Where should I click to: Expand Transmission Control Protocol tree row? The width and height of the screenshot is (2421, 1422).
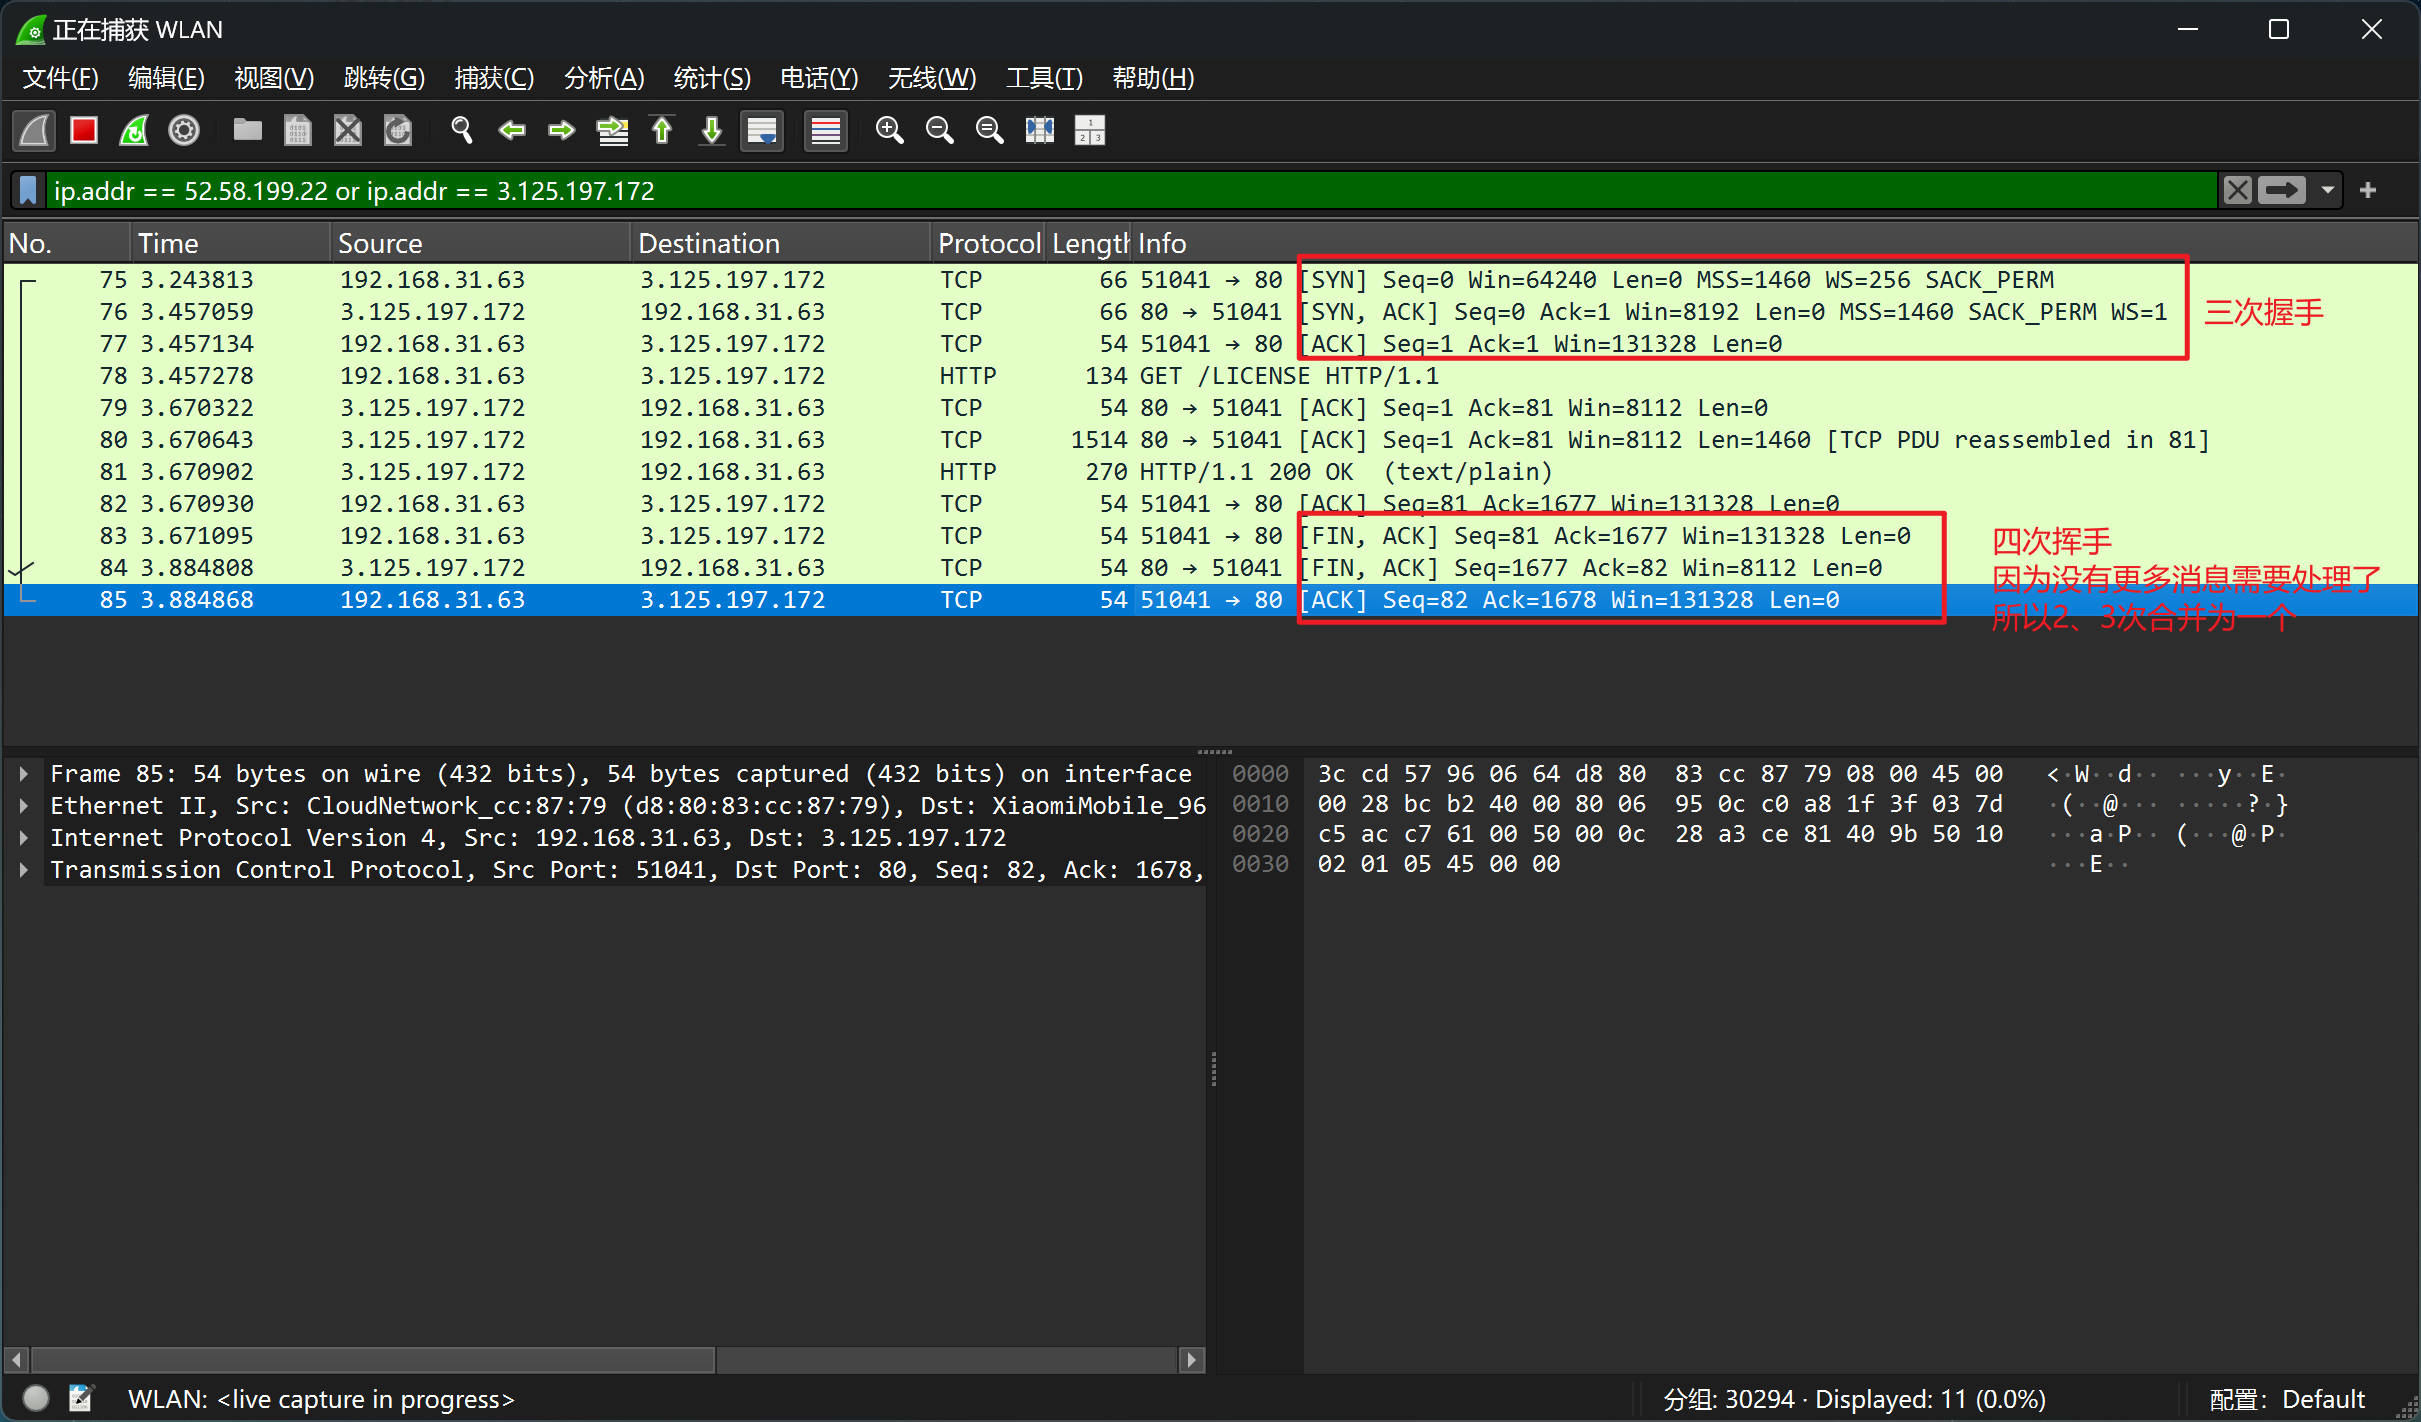click(24, 870)
